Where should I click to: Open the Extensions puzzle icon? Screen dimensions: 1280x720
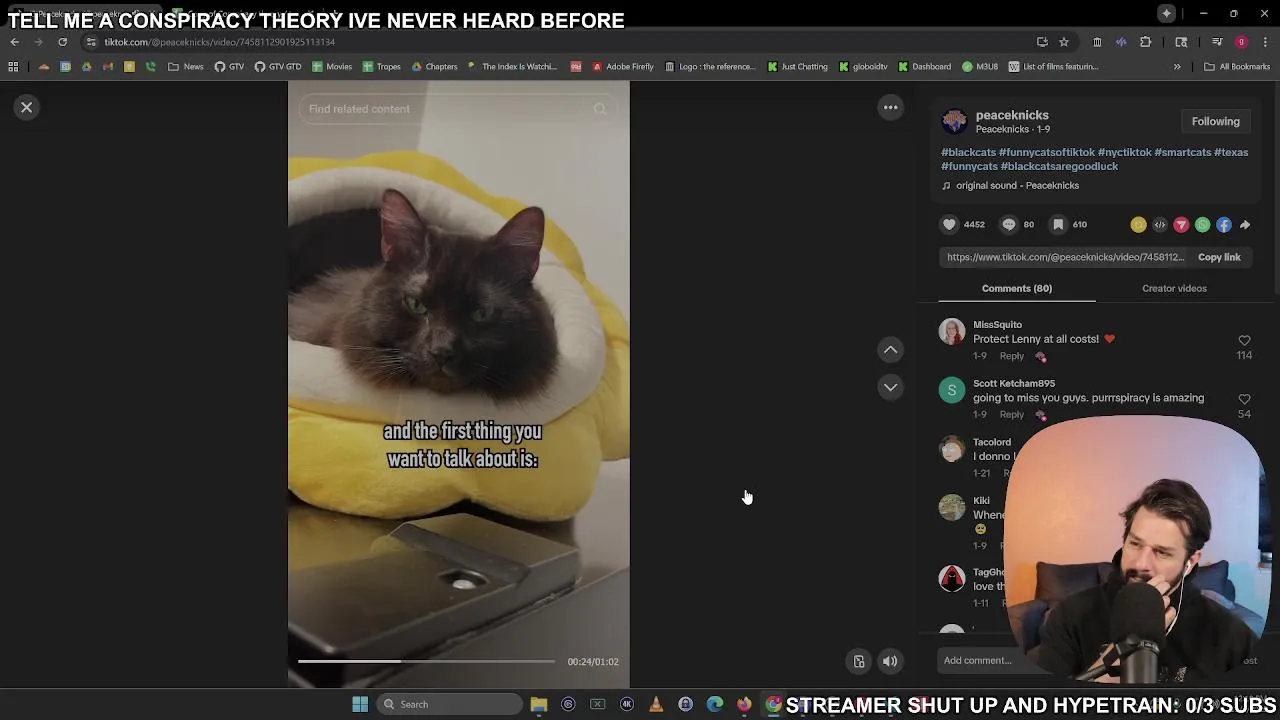click(1146, 42)
